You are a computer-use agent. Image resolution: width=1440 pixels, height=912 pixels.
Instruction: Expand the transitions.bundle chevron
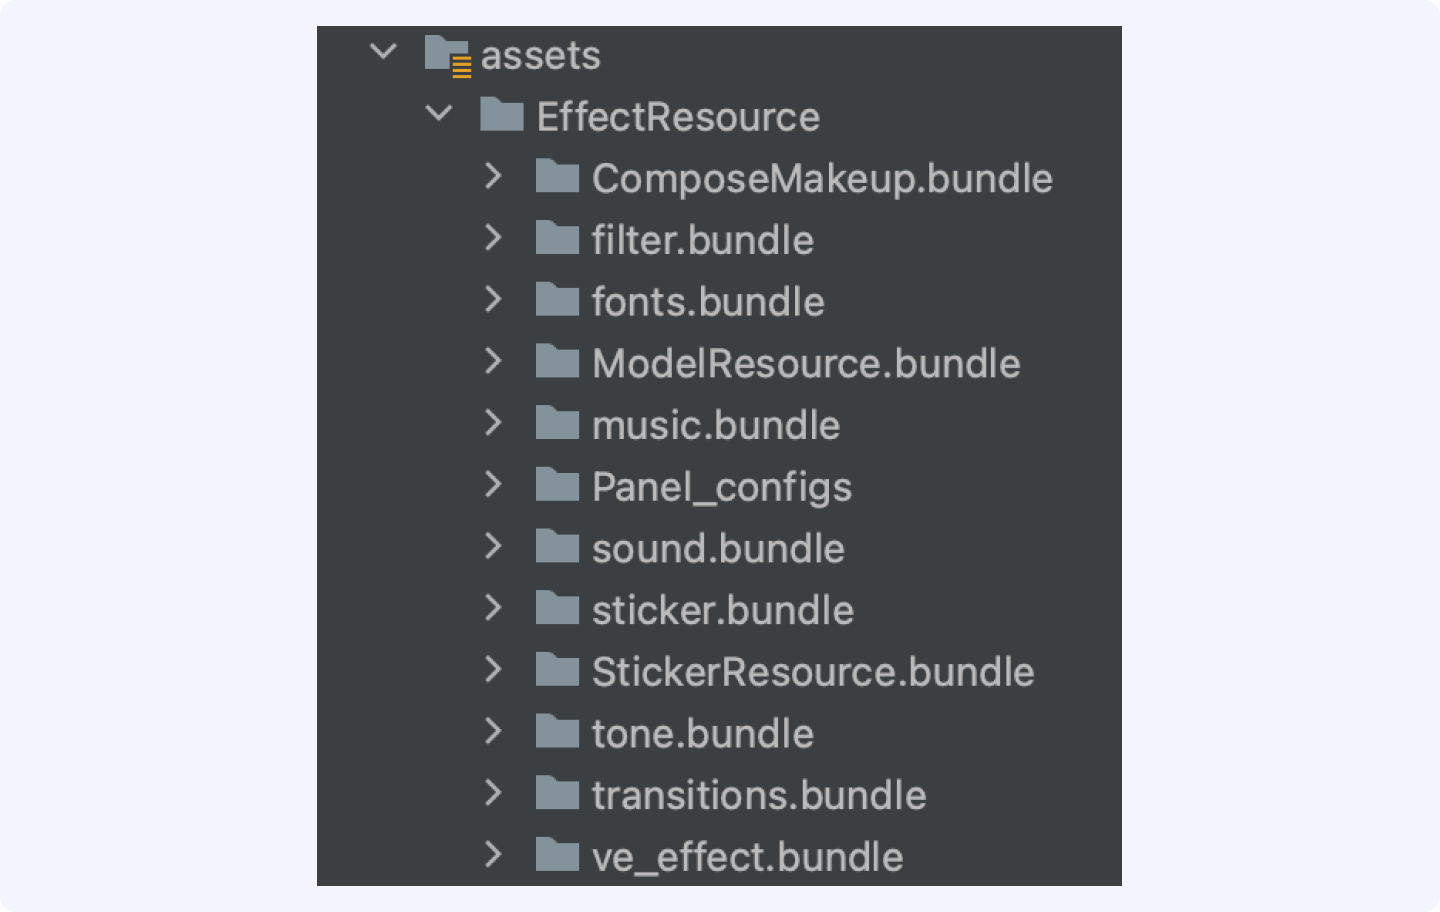click(x=493, y=793)
